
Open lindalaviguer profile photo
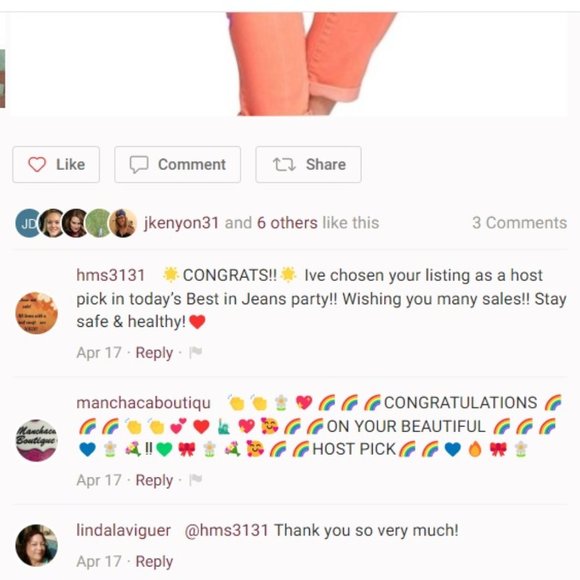(37, 545)
